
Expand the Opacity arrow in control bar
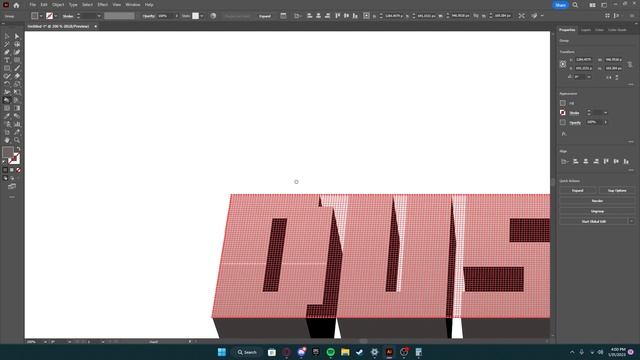(177, 16)
